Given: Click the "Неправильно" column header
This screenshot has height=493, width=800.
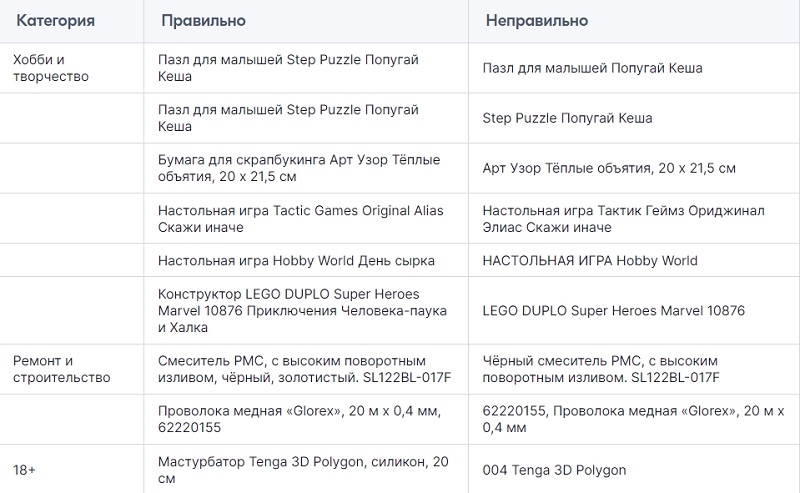Looking at the screenshot, I should 537,20.
